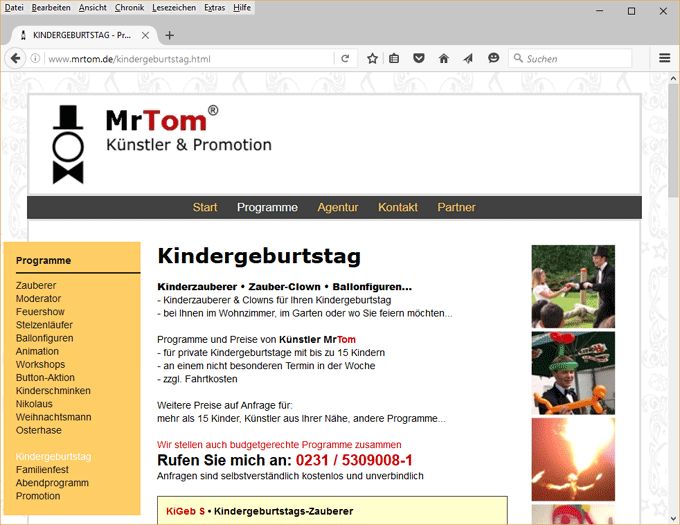This screenshot has width=680, height=525.
Task: Open Partner in the navigation bar
Action: point(456,207)
